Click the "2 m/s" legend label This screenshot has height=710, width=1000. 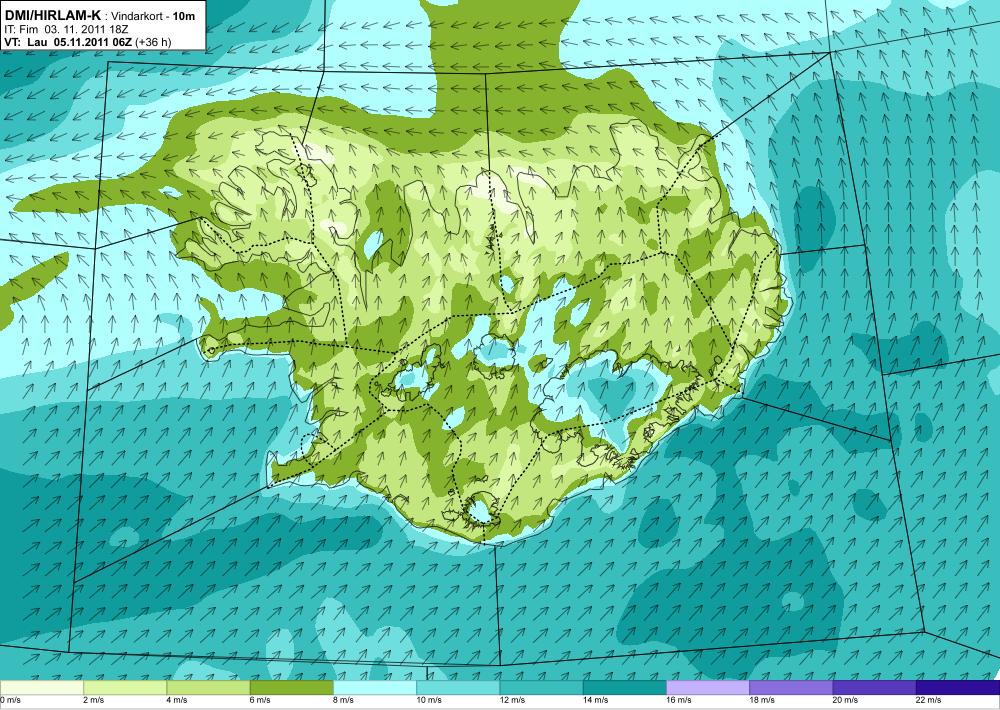(94, 700)
